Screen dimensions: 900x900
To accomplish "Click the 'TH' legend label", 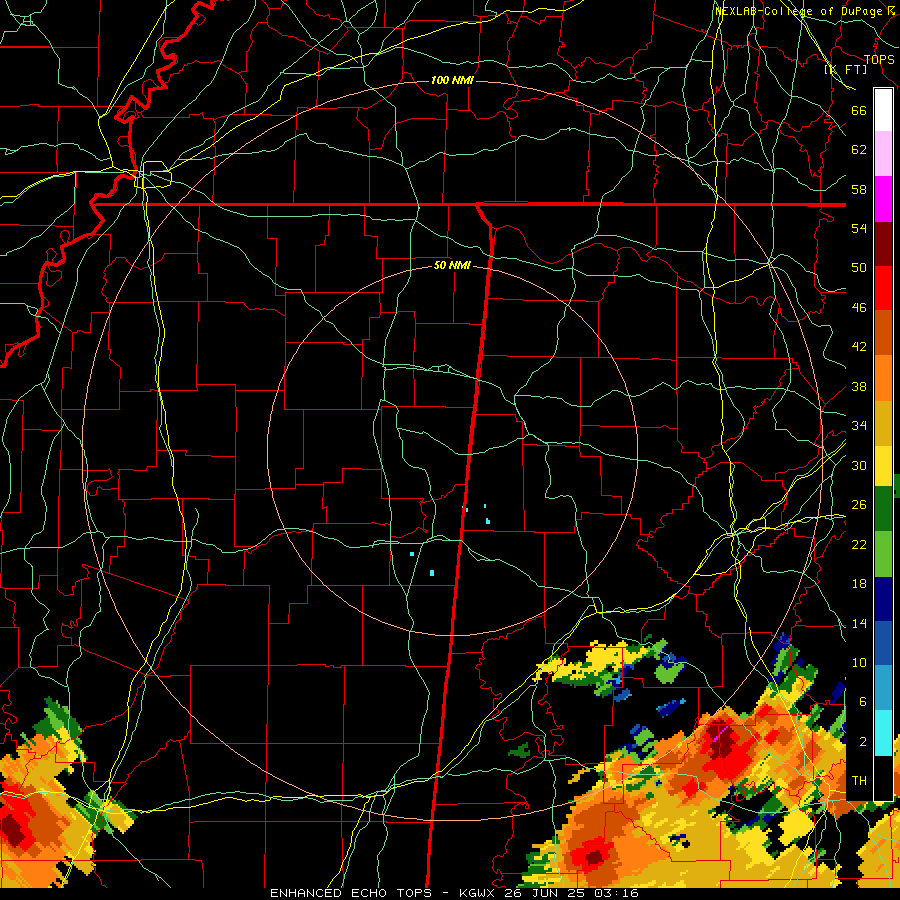I will click(x=859, y=781).
